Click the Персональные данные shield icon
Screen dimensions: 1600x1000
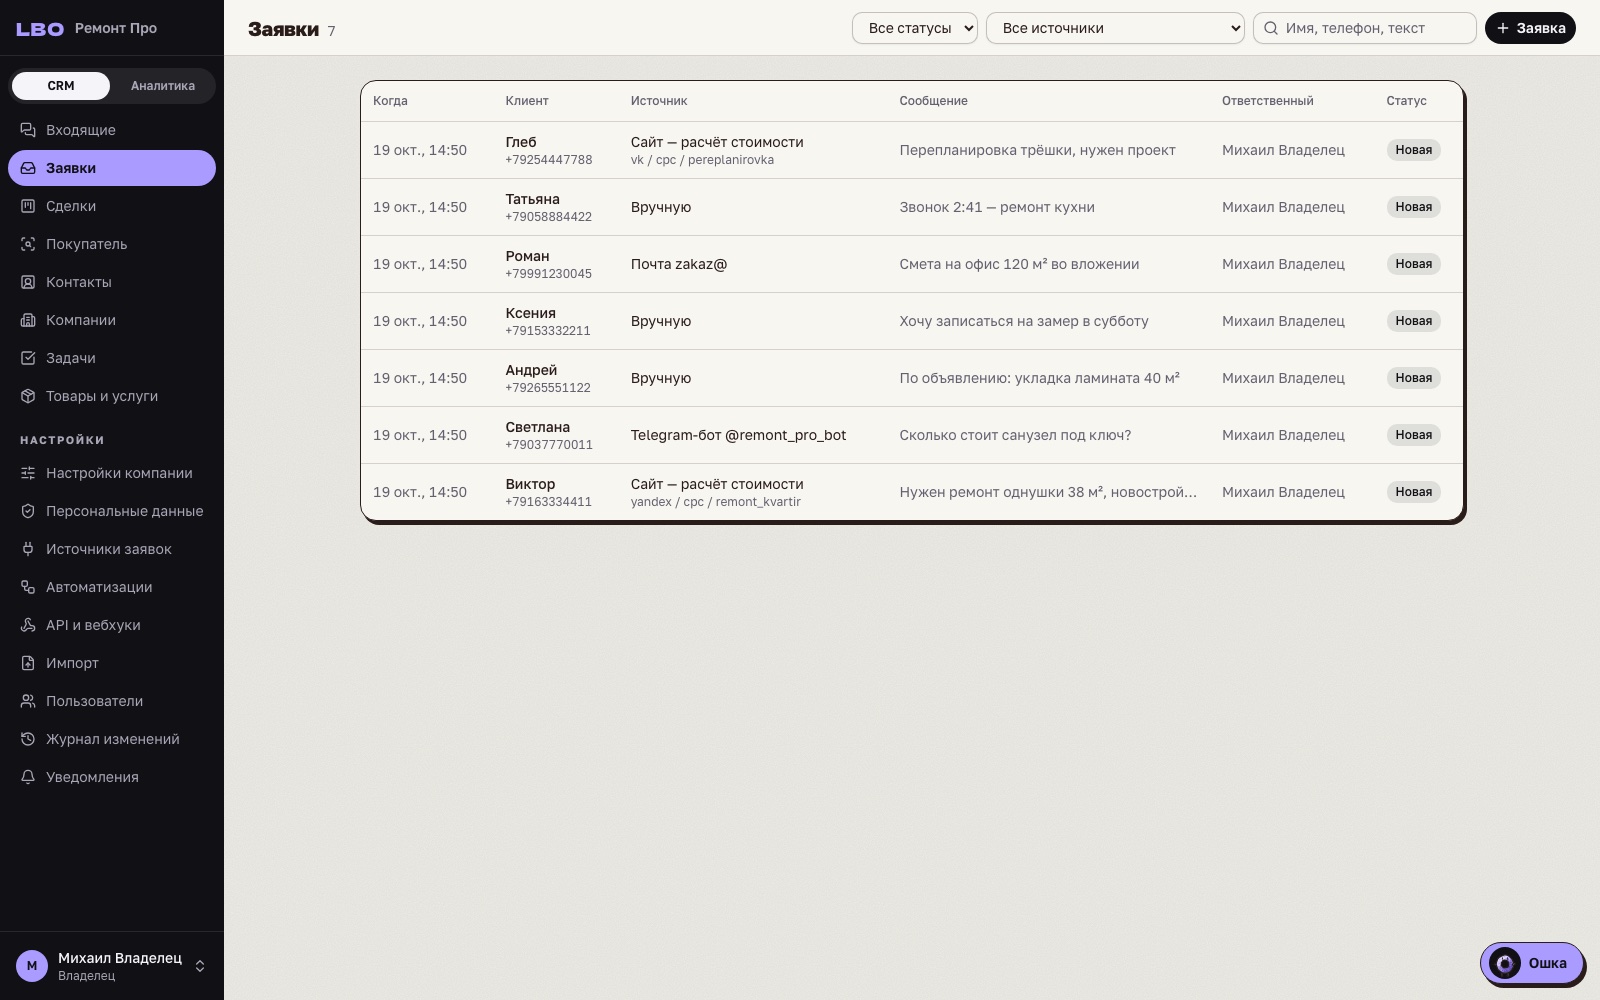point(28,511)
